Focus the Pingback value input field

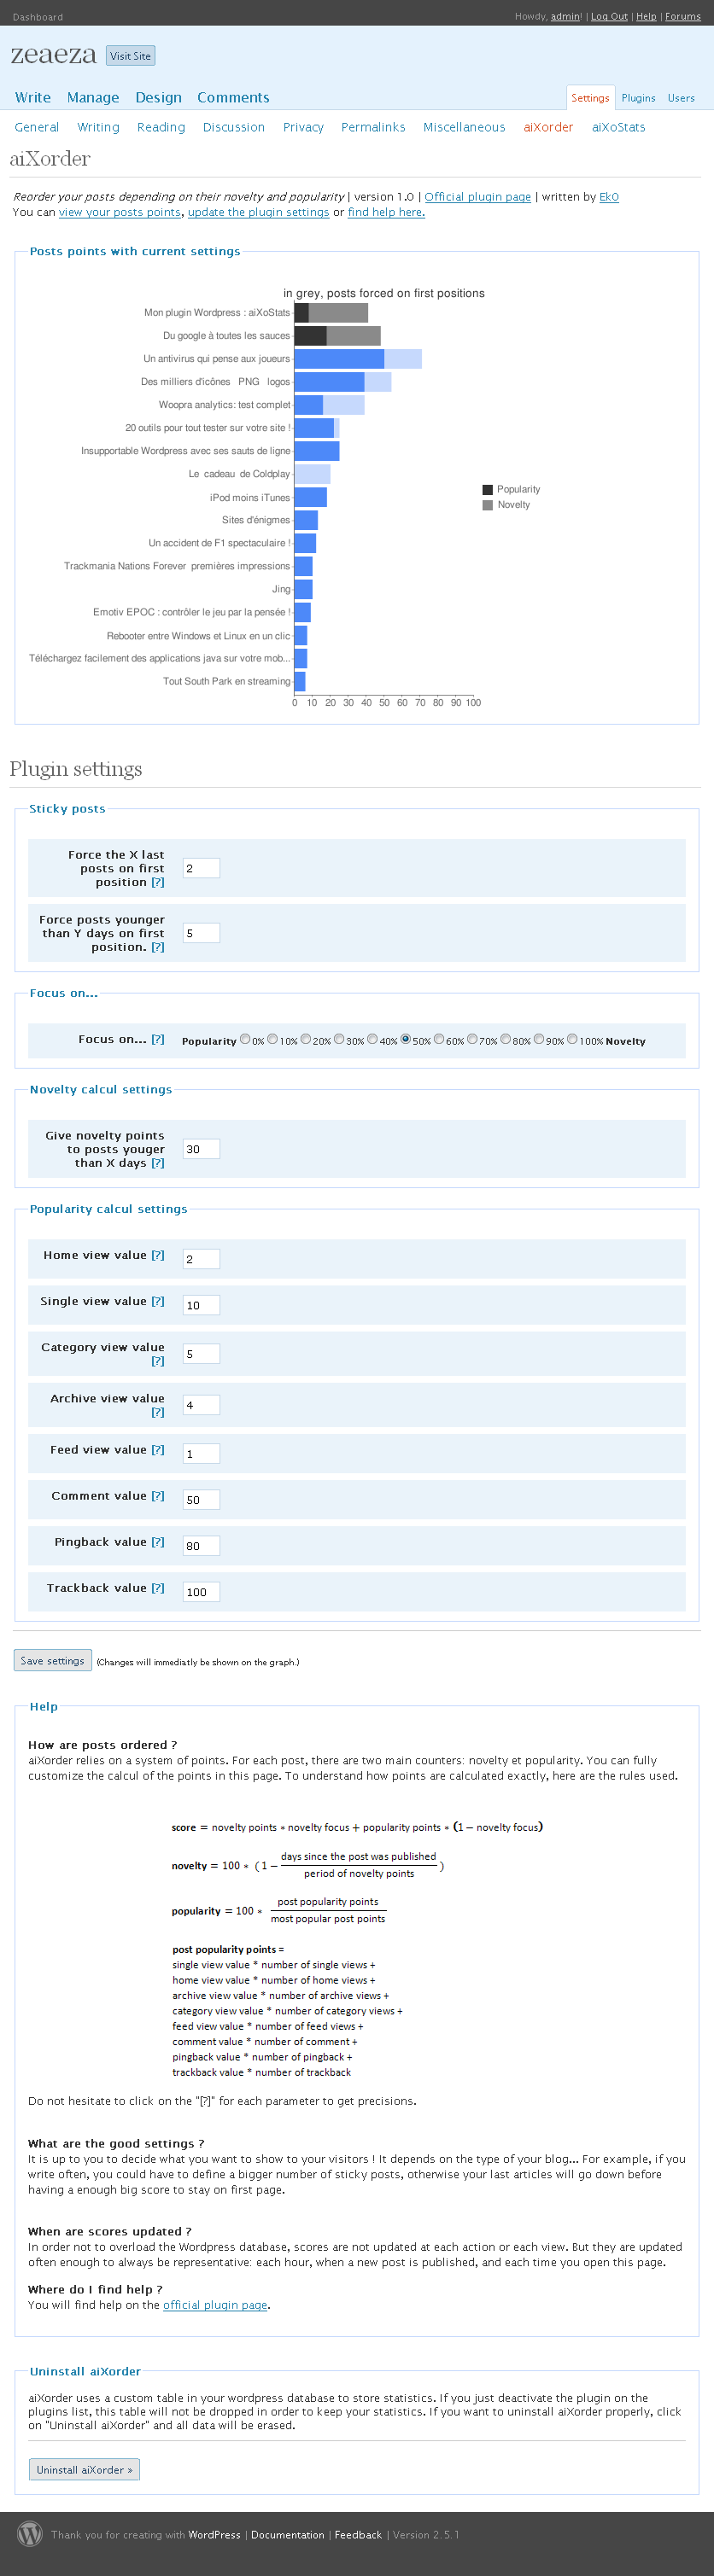point(201,1545)
